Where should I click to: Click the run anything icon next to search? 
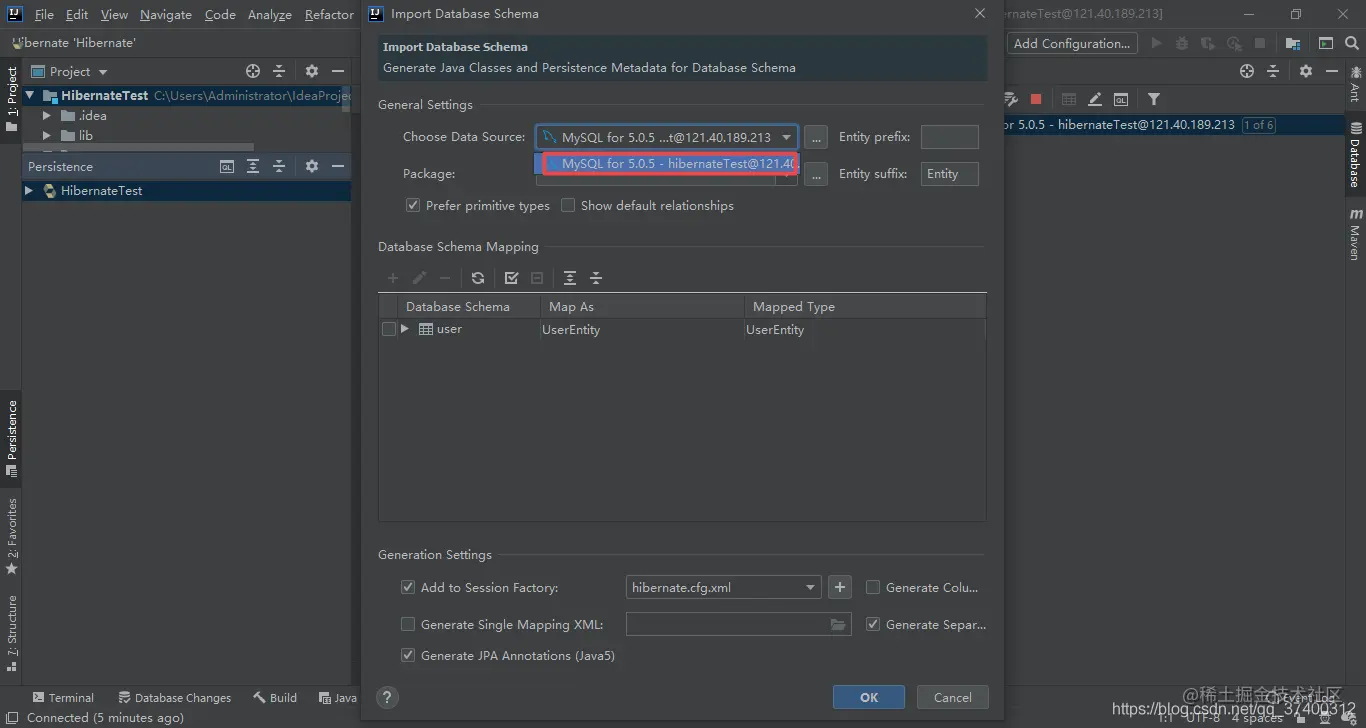pyautogui.click(x=1326, y=43)
